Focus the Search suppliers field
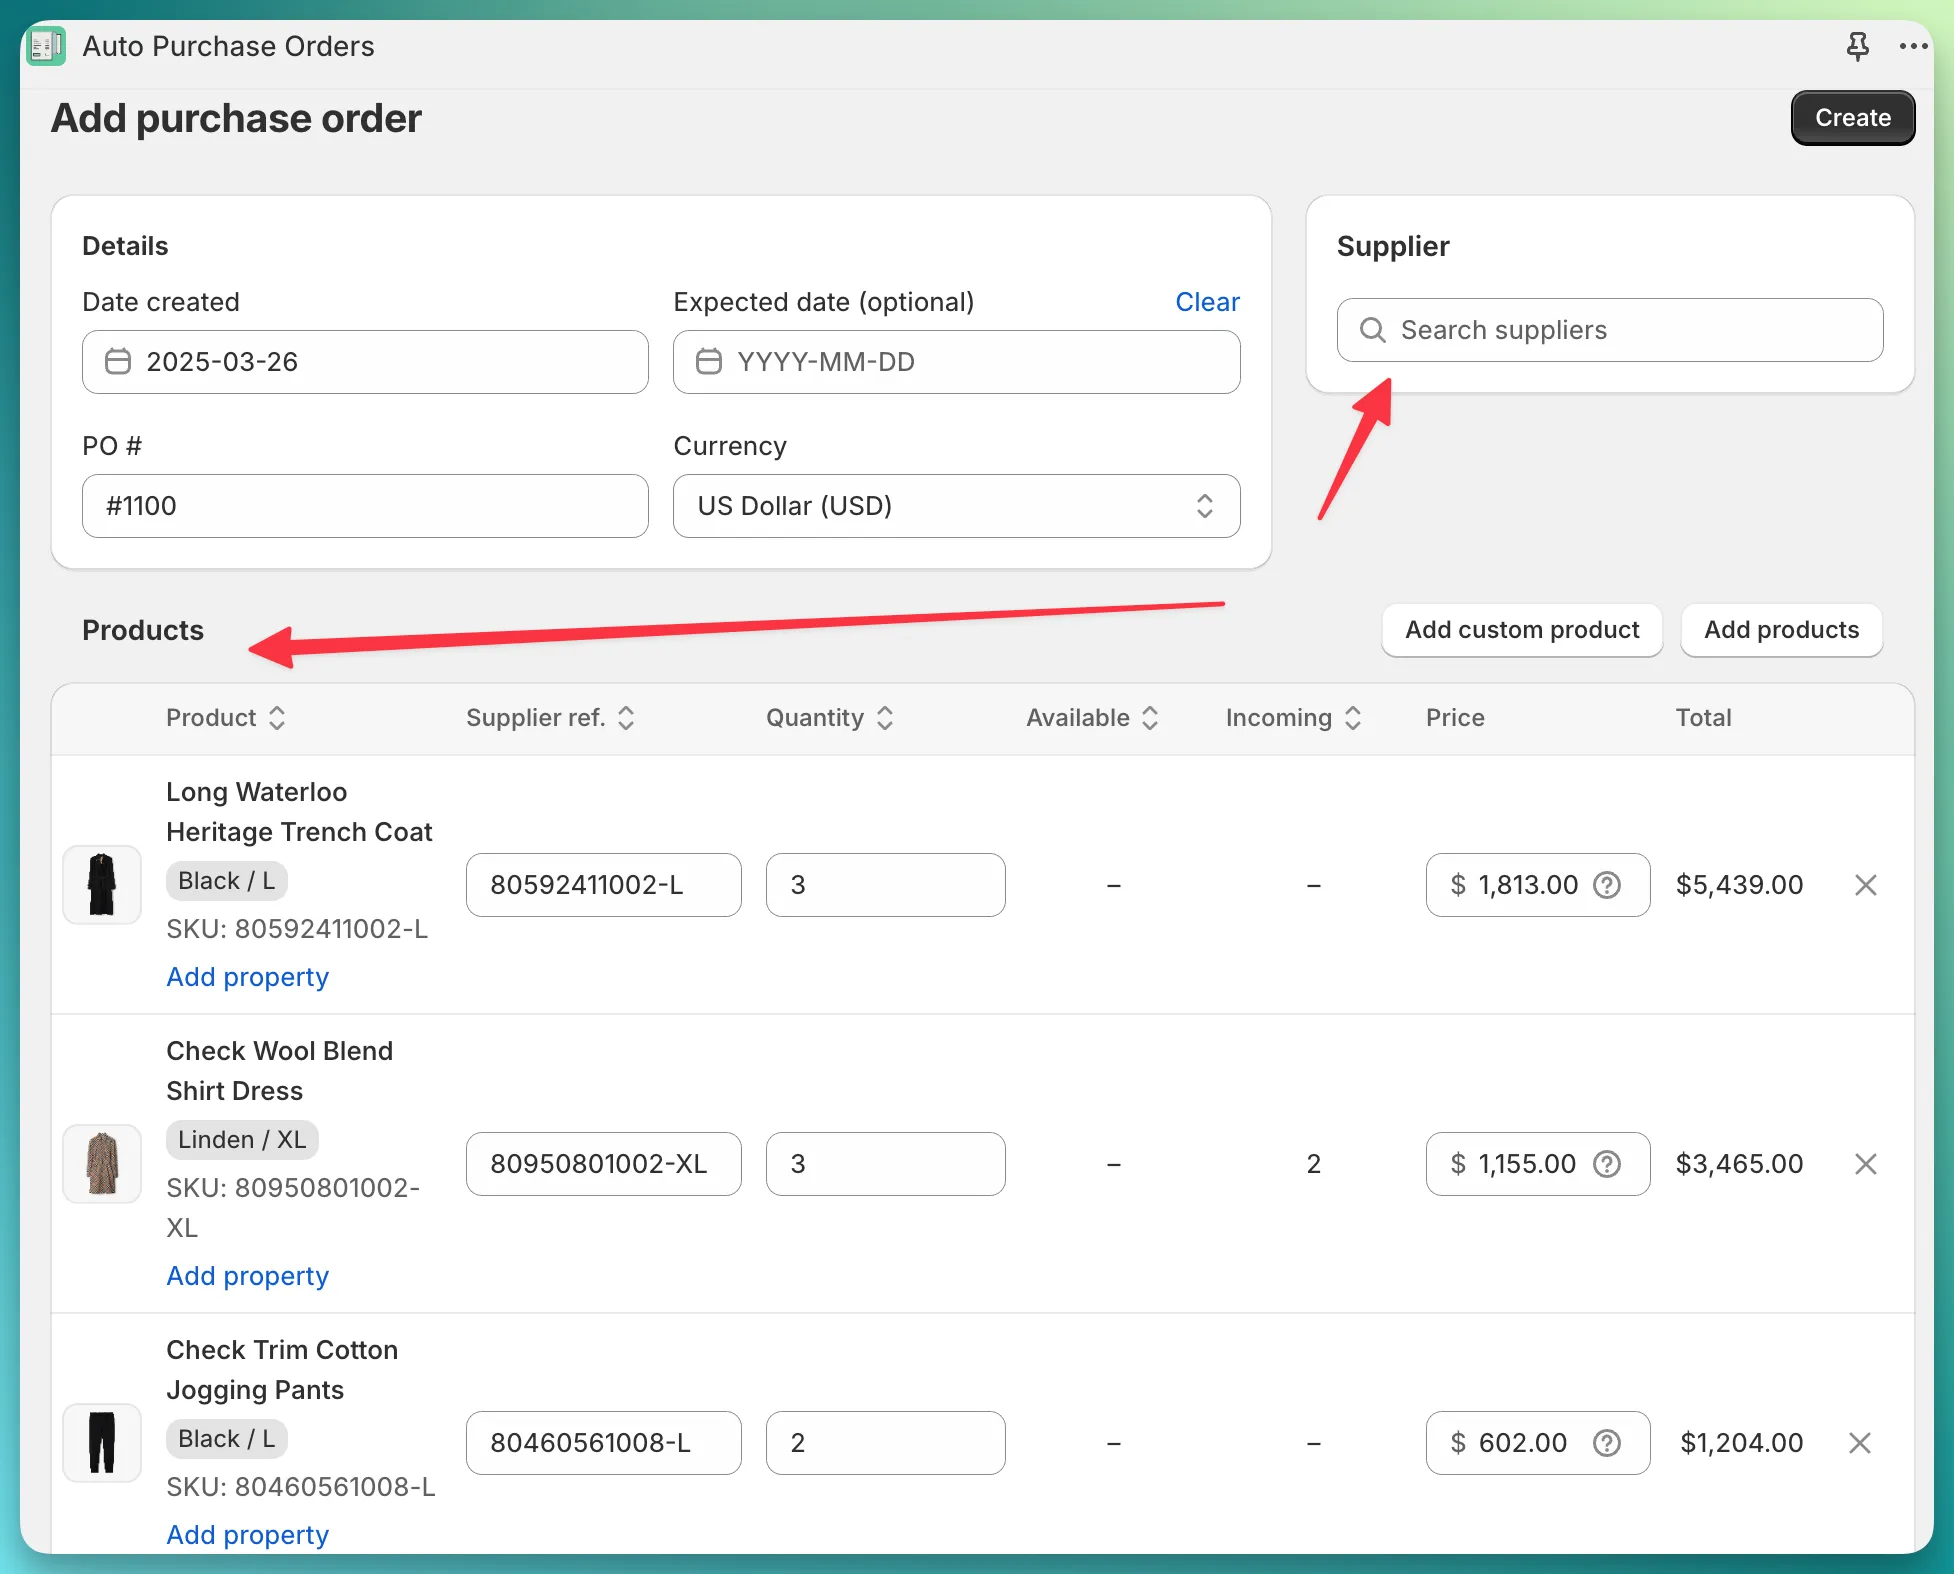Image resolution: width=1954 pixels, height=1574 pixels. coord(1610,330)
